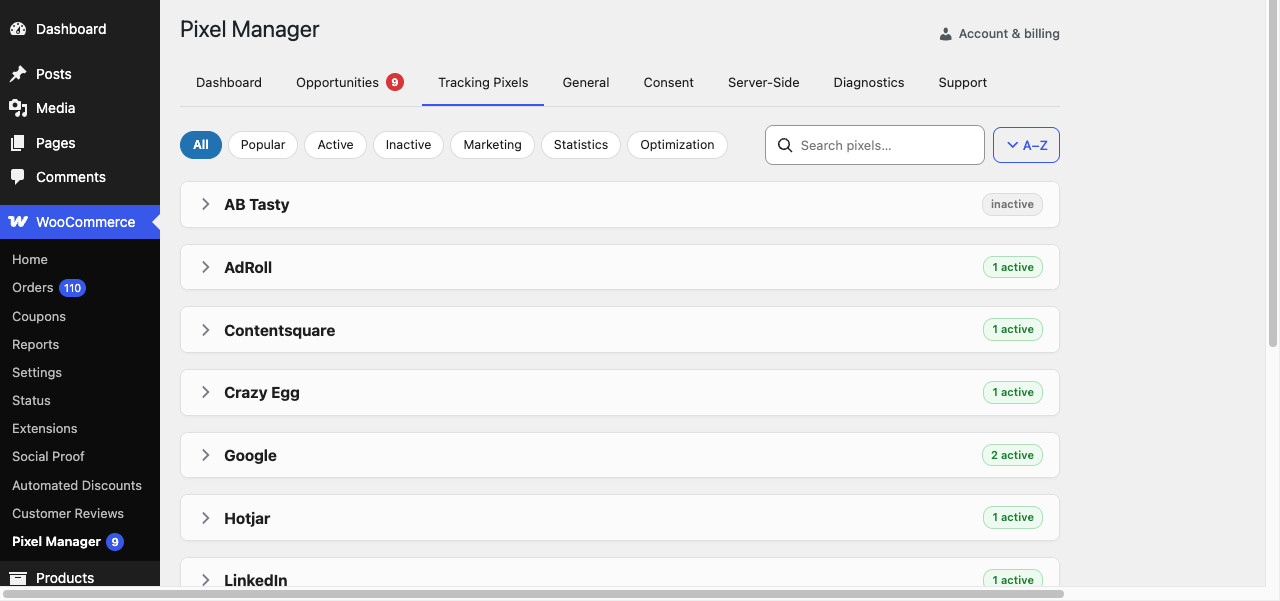Expand the Hotjar row chevron
1280x601 pixels.
coord(205,518)
